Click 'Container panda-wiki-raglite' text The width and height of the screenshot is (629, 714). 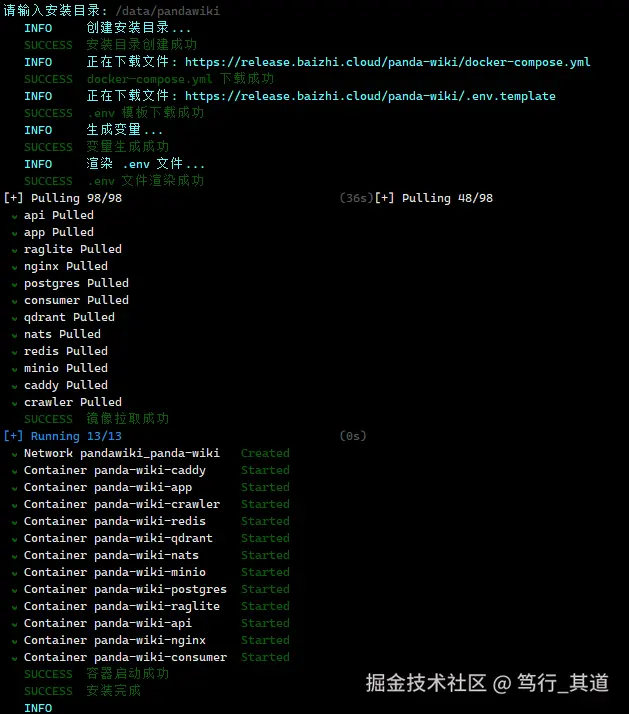(x=122, y=606)
